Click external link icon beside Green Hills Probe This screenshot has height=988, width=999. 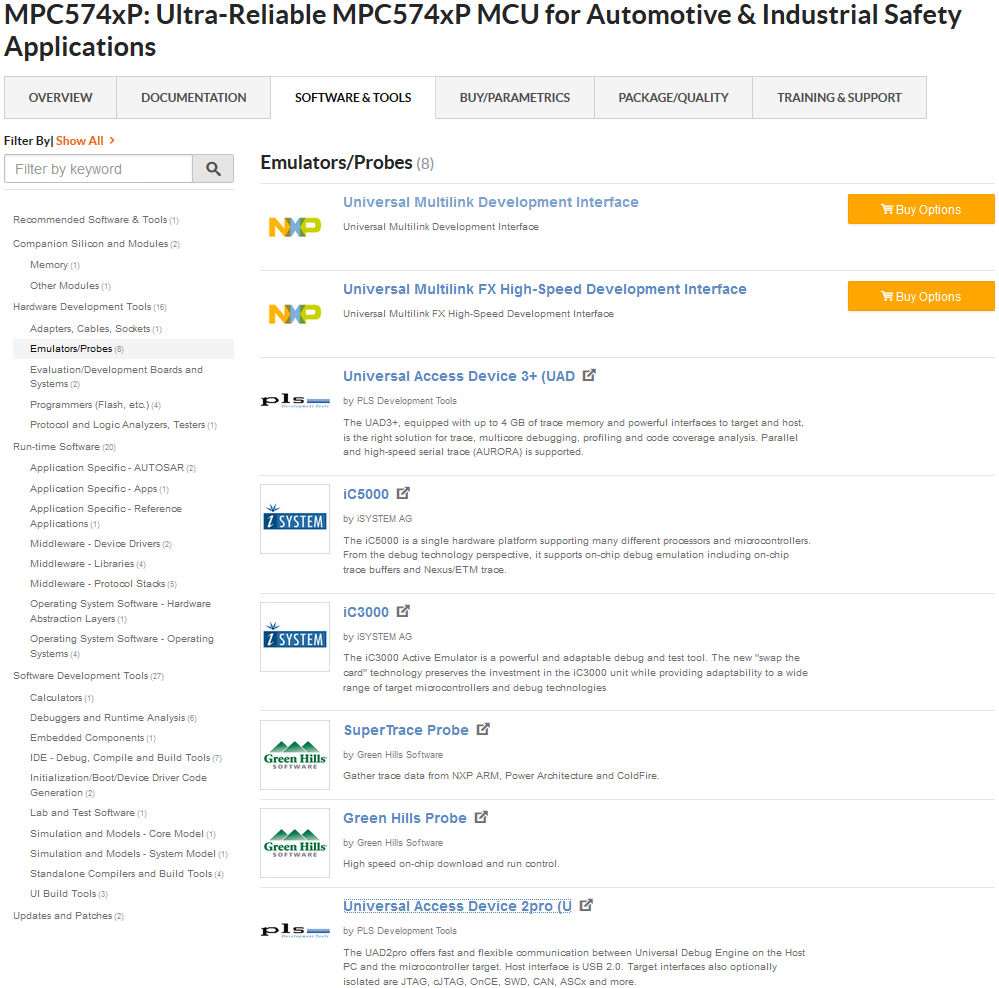[481, 817]
